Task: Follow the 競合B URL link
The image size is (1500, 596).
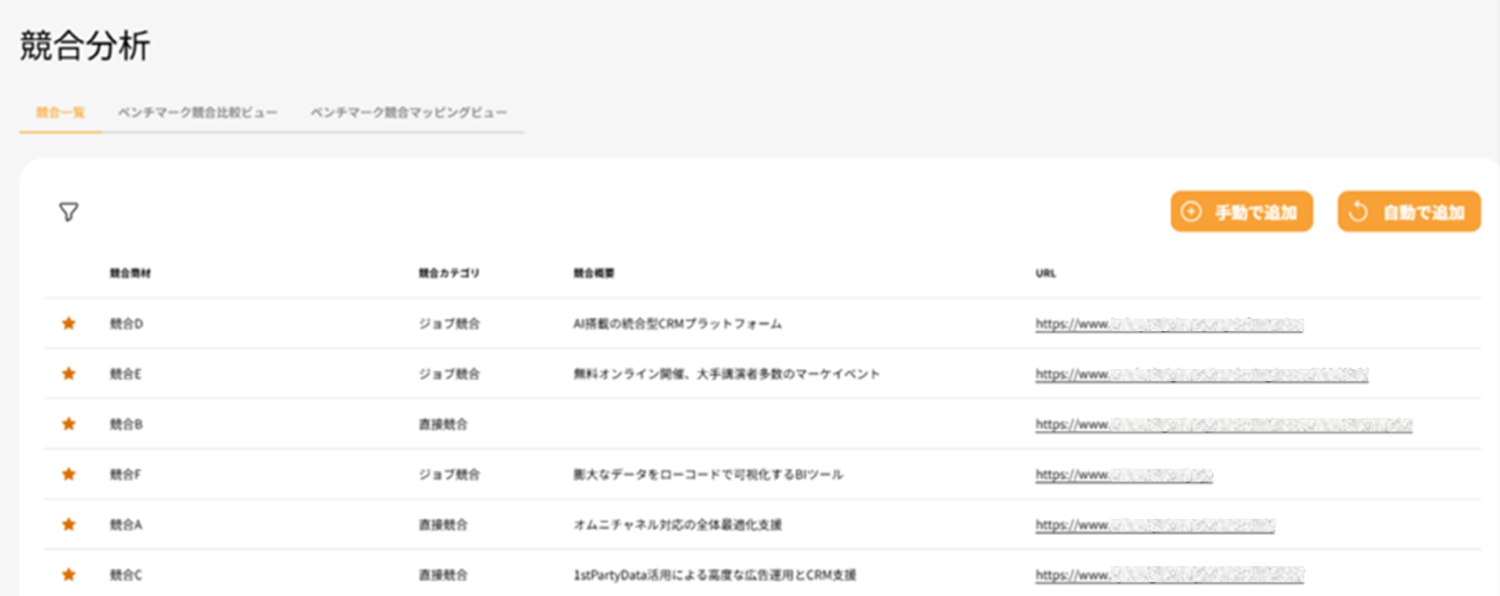Action: pos(1223,424)
